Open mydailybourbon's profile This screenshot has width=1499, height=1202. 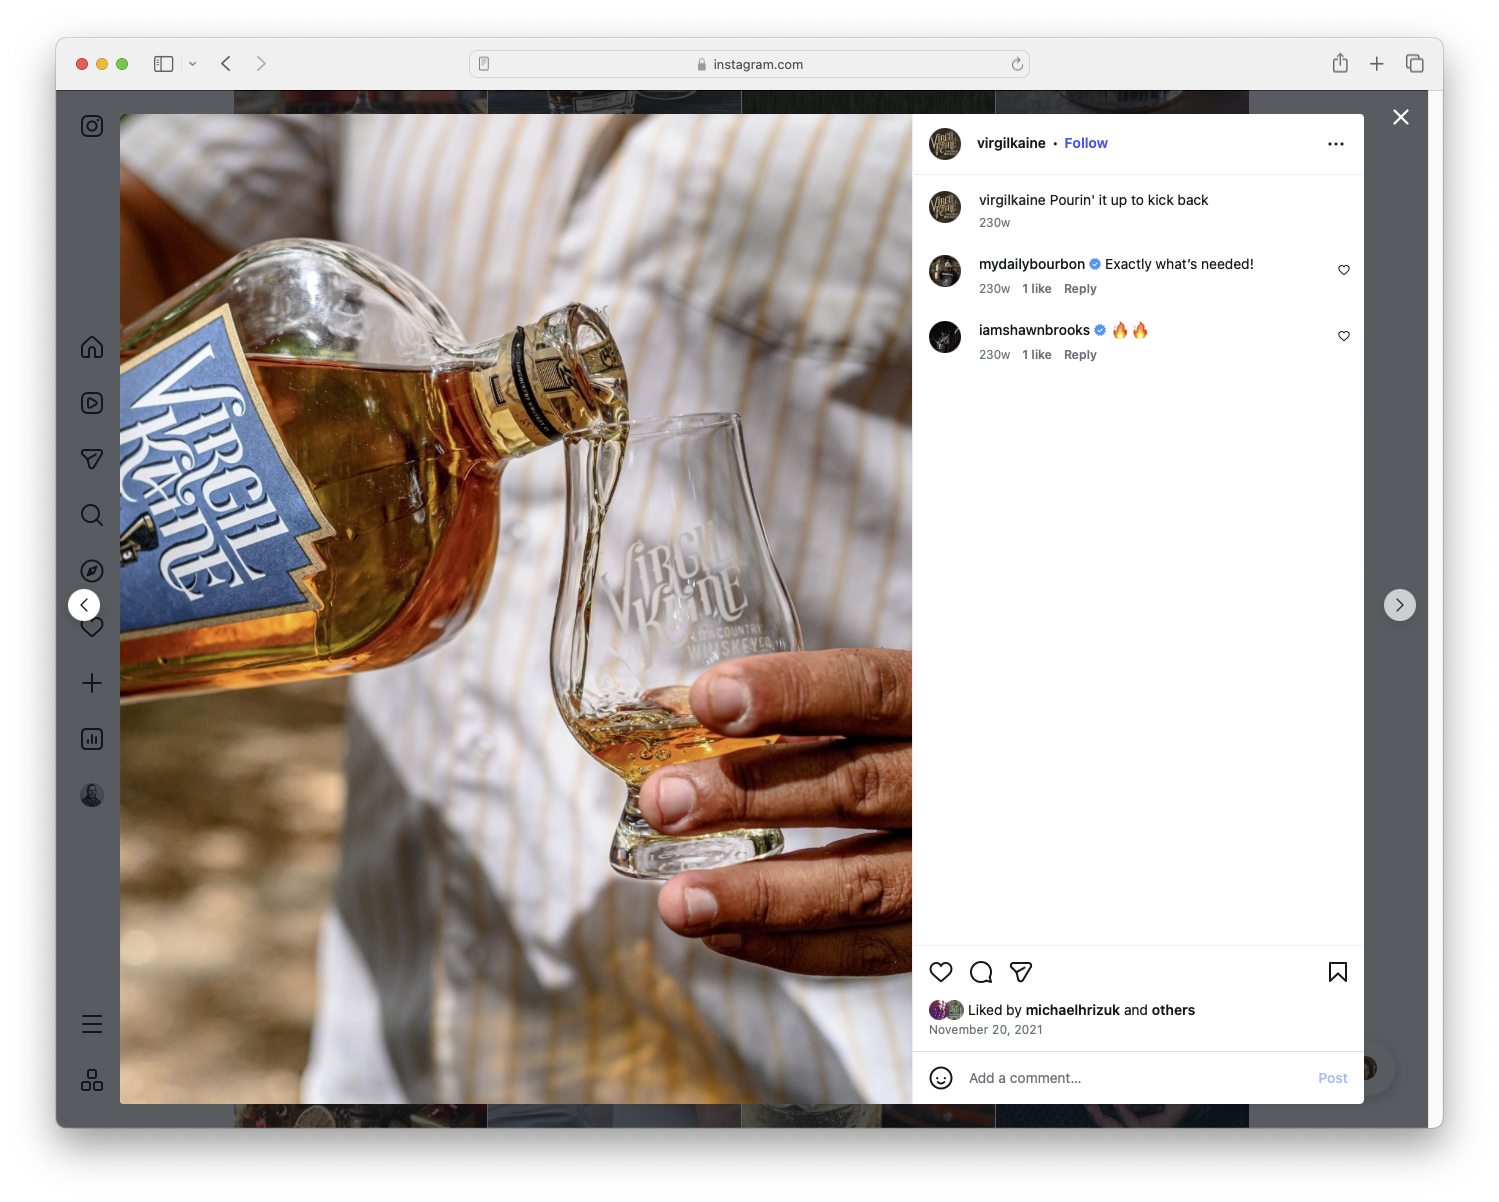tap(1032, 264)
